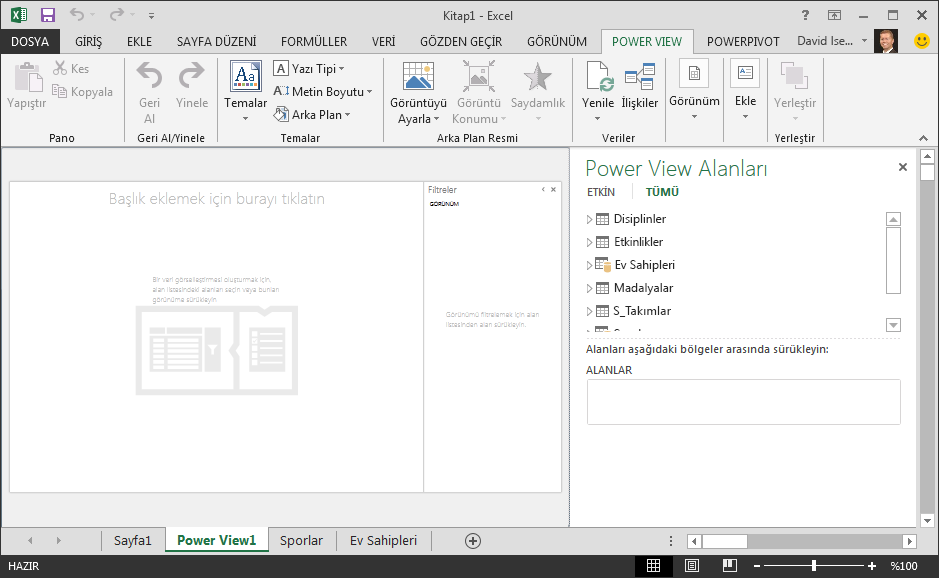The height and width of the screenshot is (578, 939).
Task: Collapse the Filtreler pane with arrow
Action: (543, 189)
